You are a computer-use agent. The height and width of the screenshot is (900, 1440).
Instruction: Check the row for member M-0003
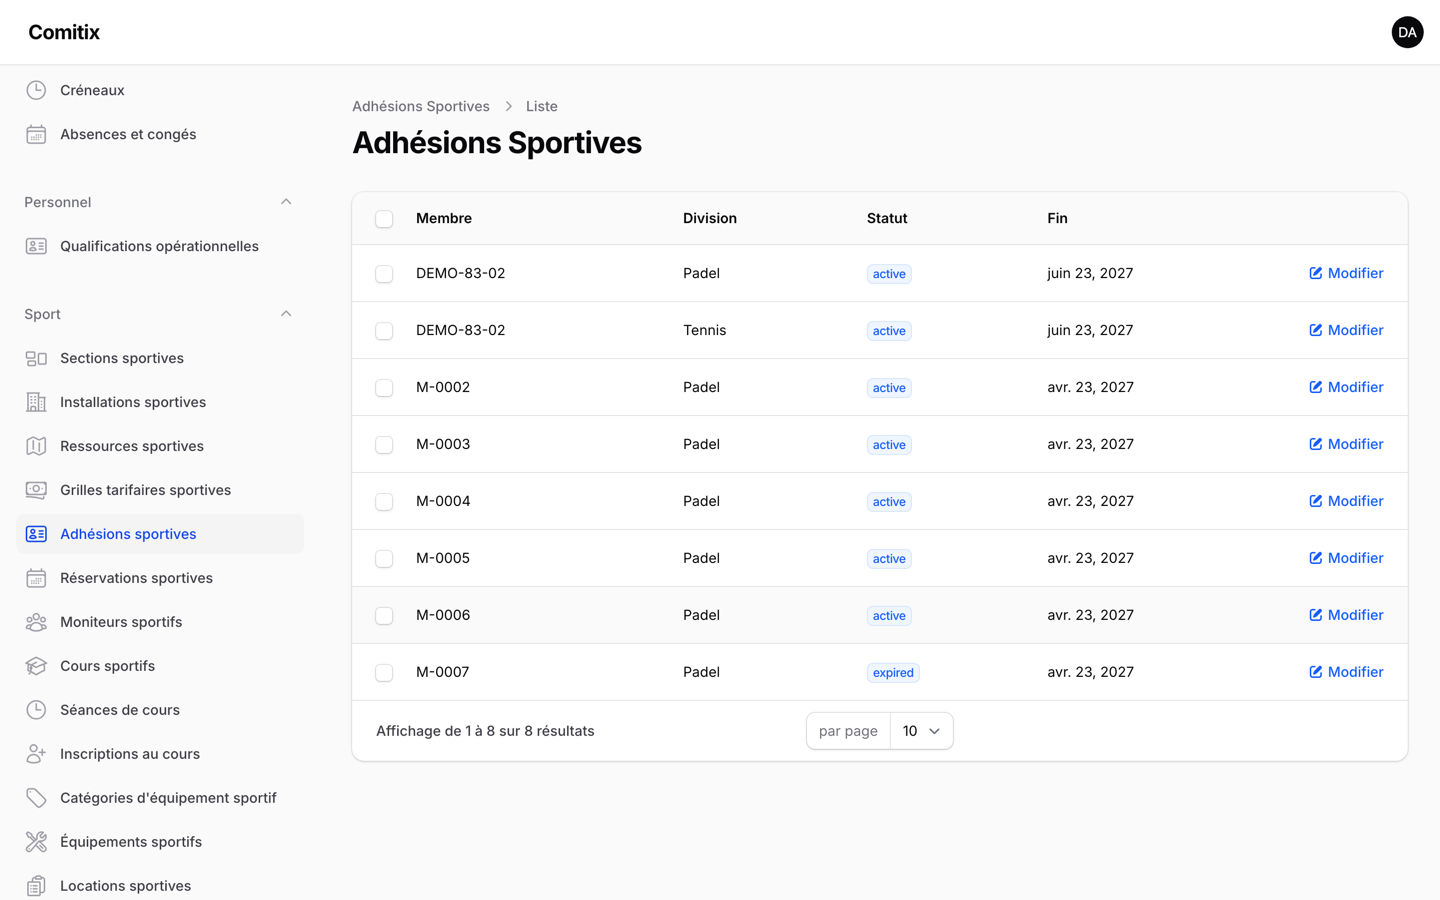tap(384, 445)
